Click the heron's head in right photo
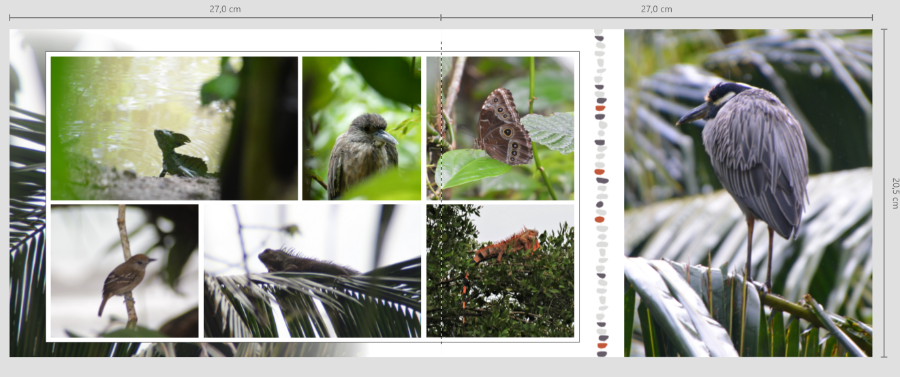This screenshot has height=377, width=900. [x=717, y=100]
